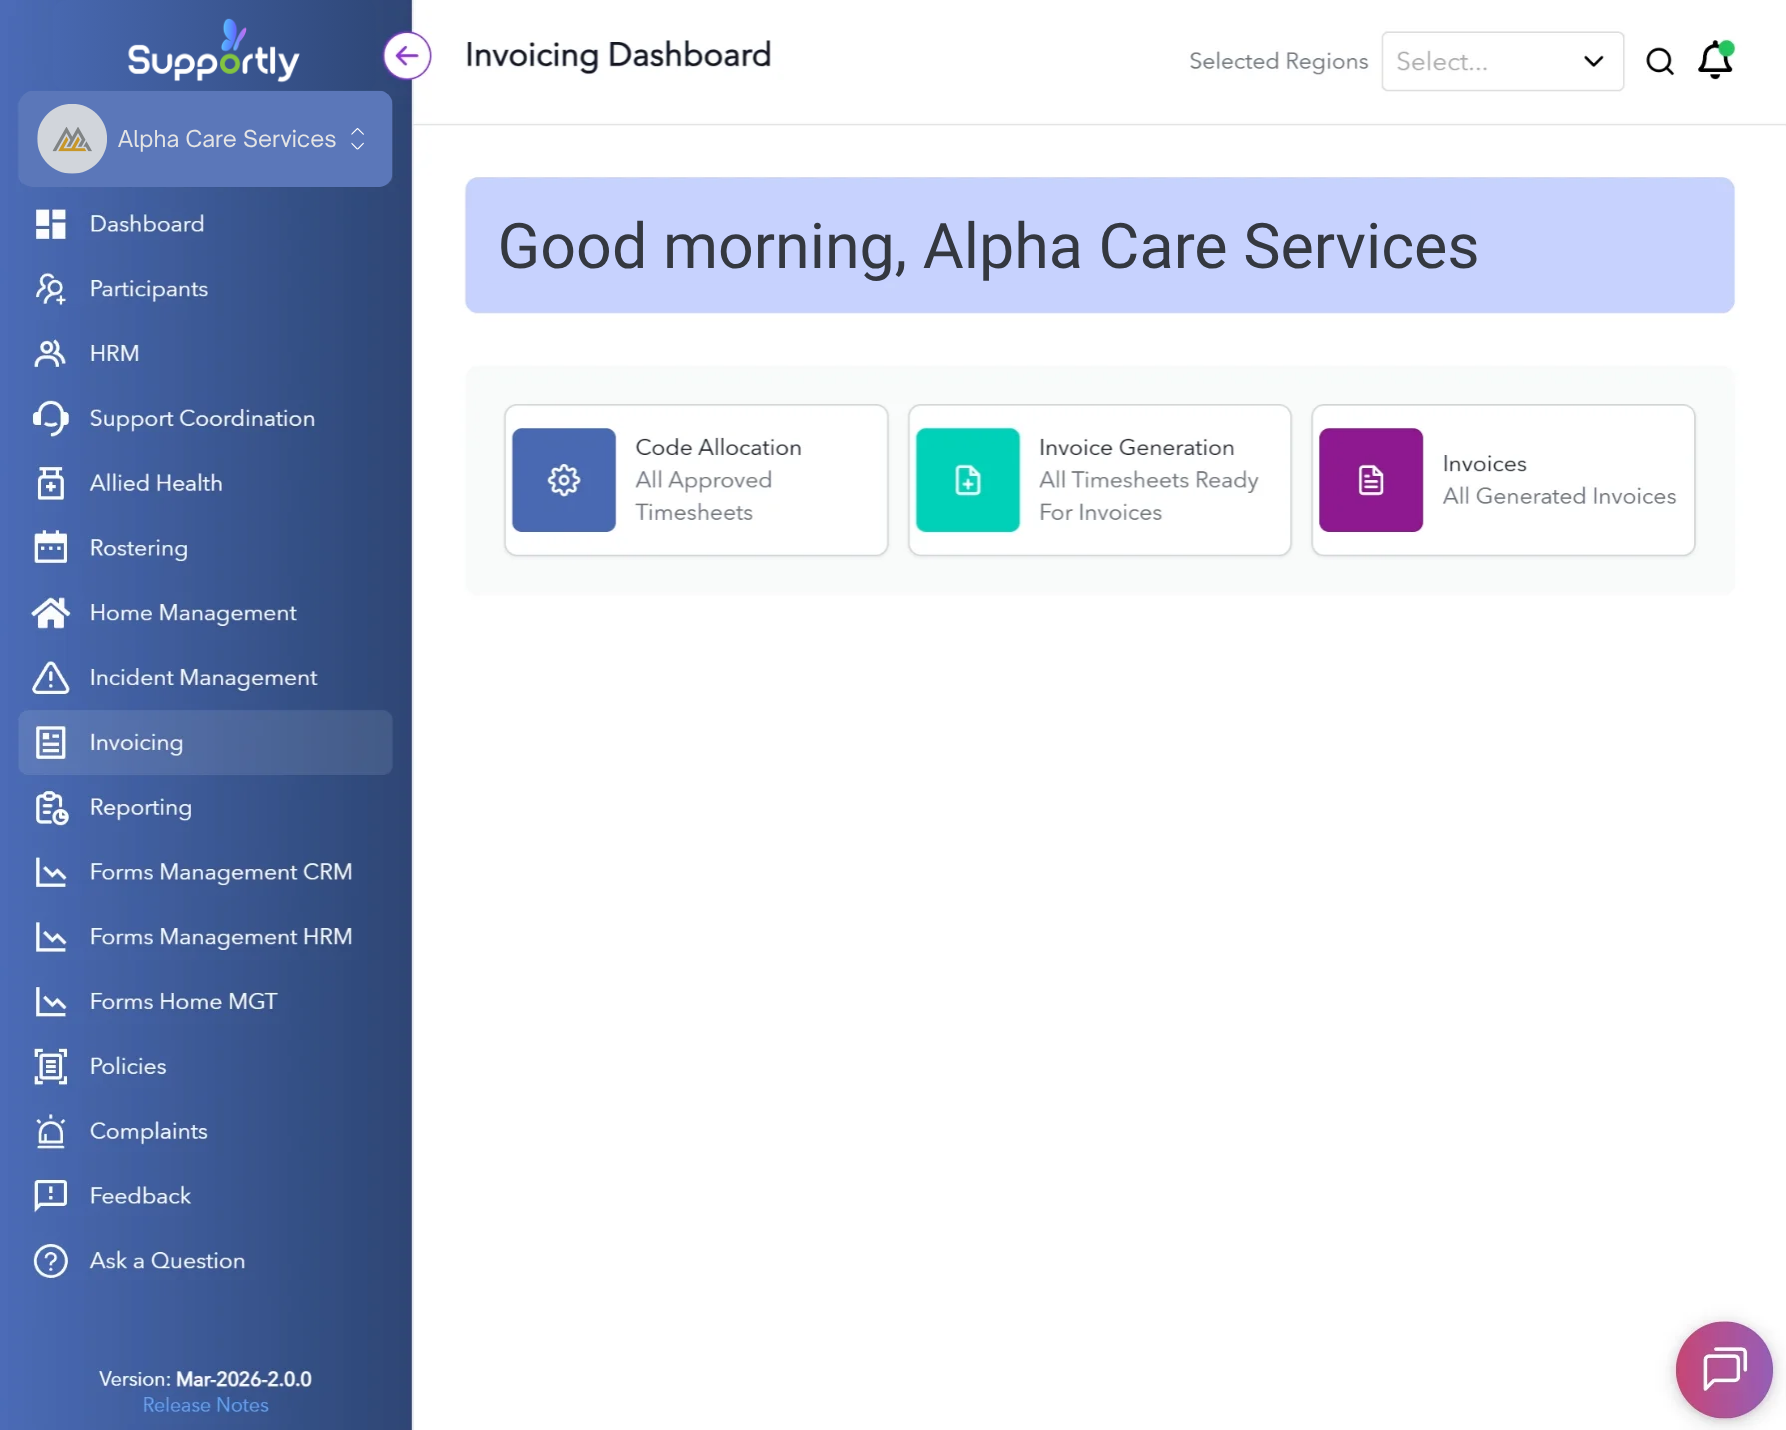
Task: Click the Feedback speech bubble icon
Action: click(x=51, y=1196)
